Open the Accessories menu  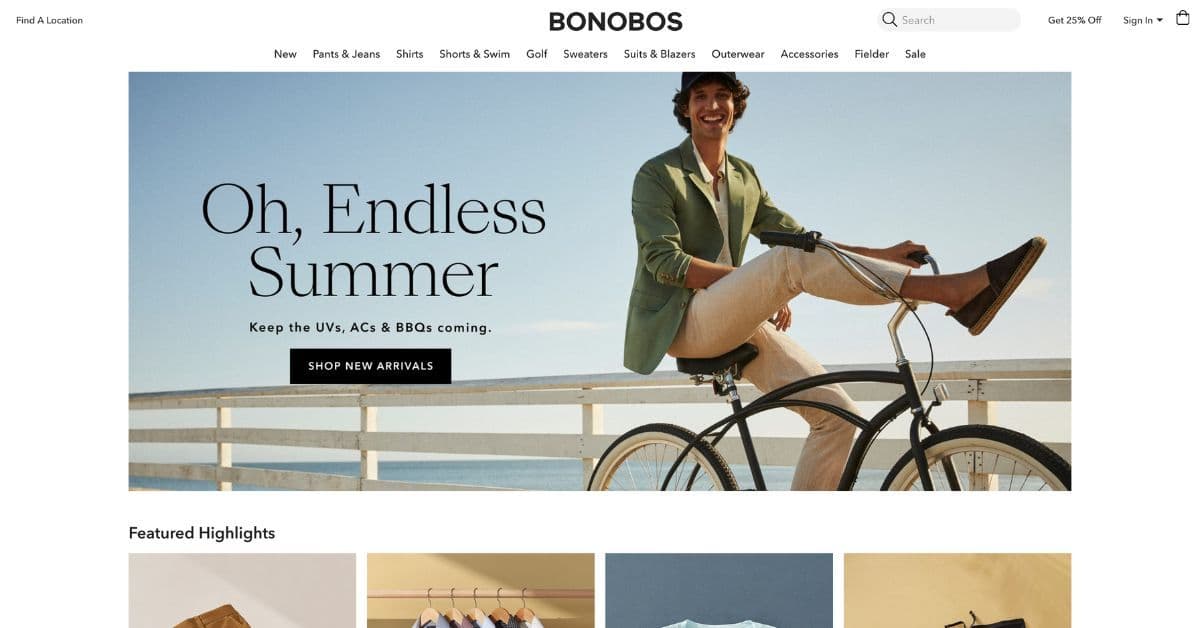(x=809, y=54)
